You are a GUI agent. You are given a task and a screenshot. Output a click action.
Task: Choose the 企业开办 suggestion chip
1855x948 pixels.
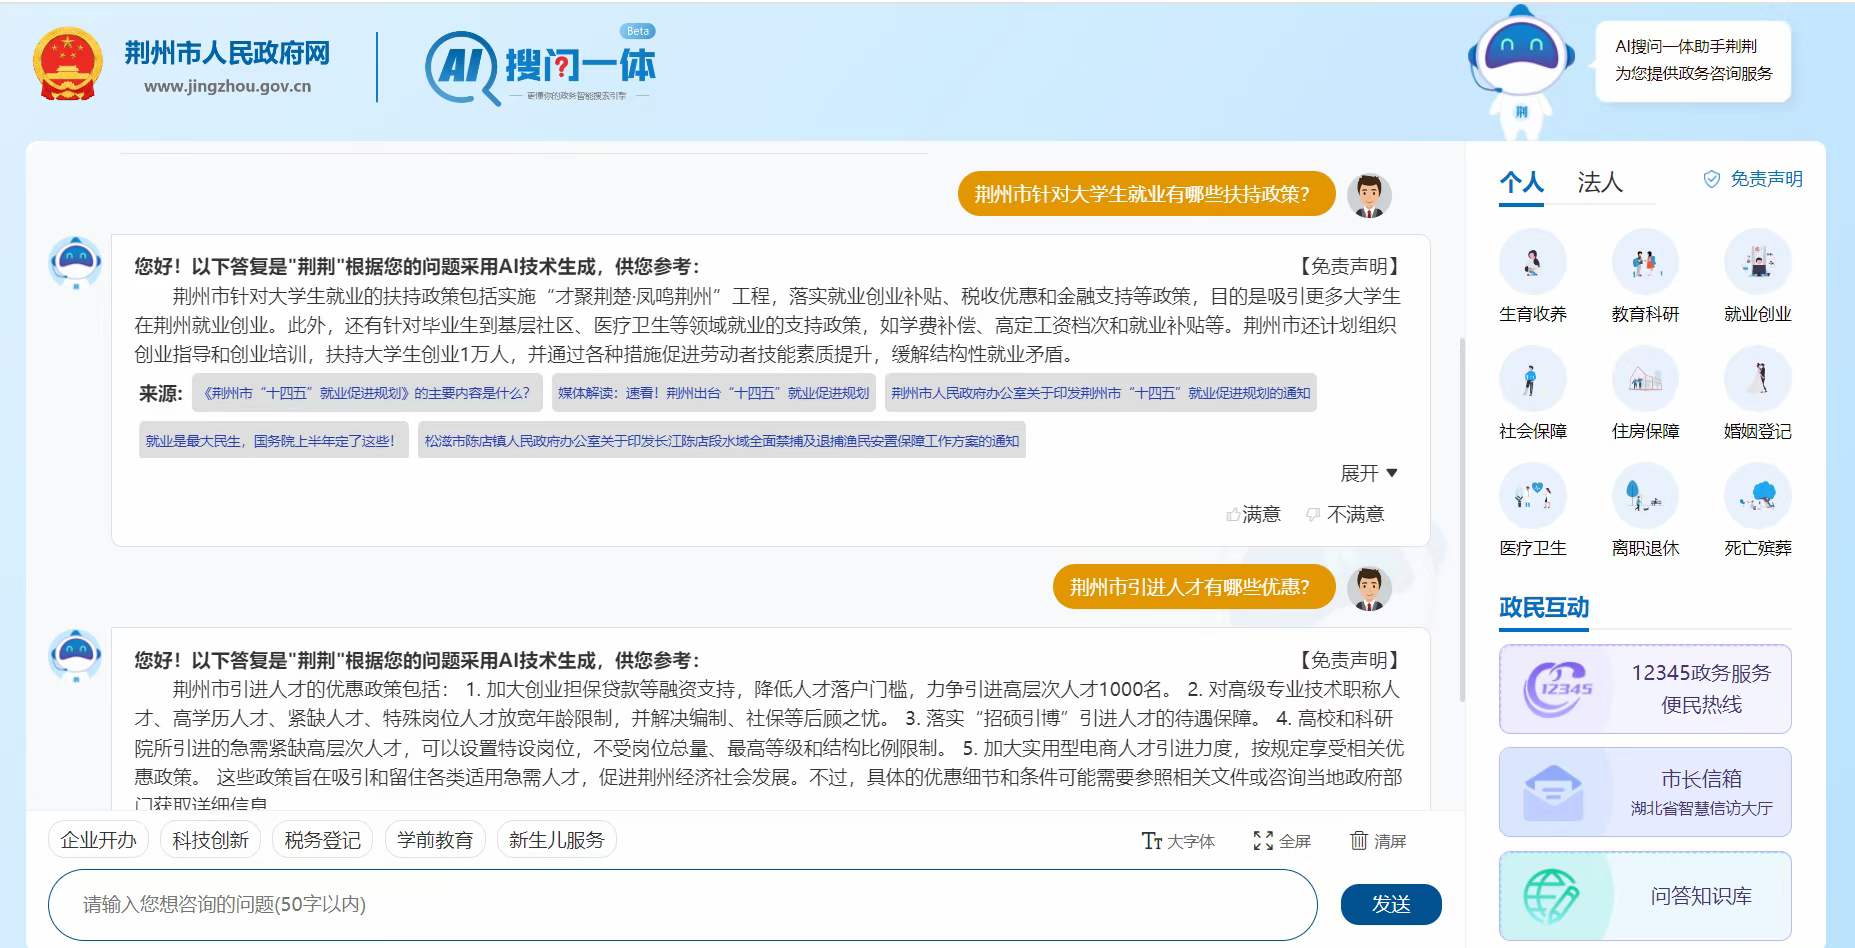tap(98, 840)
